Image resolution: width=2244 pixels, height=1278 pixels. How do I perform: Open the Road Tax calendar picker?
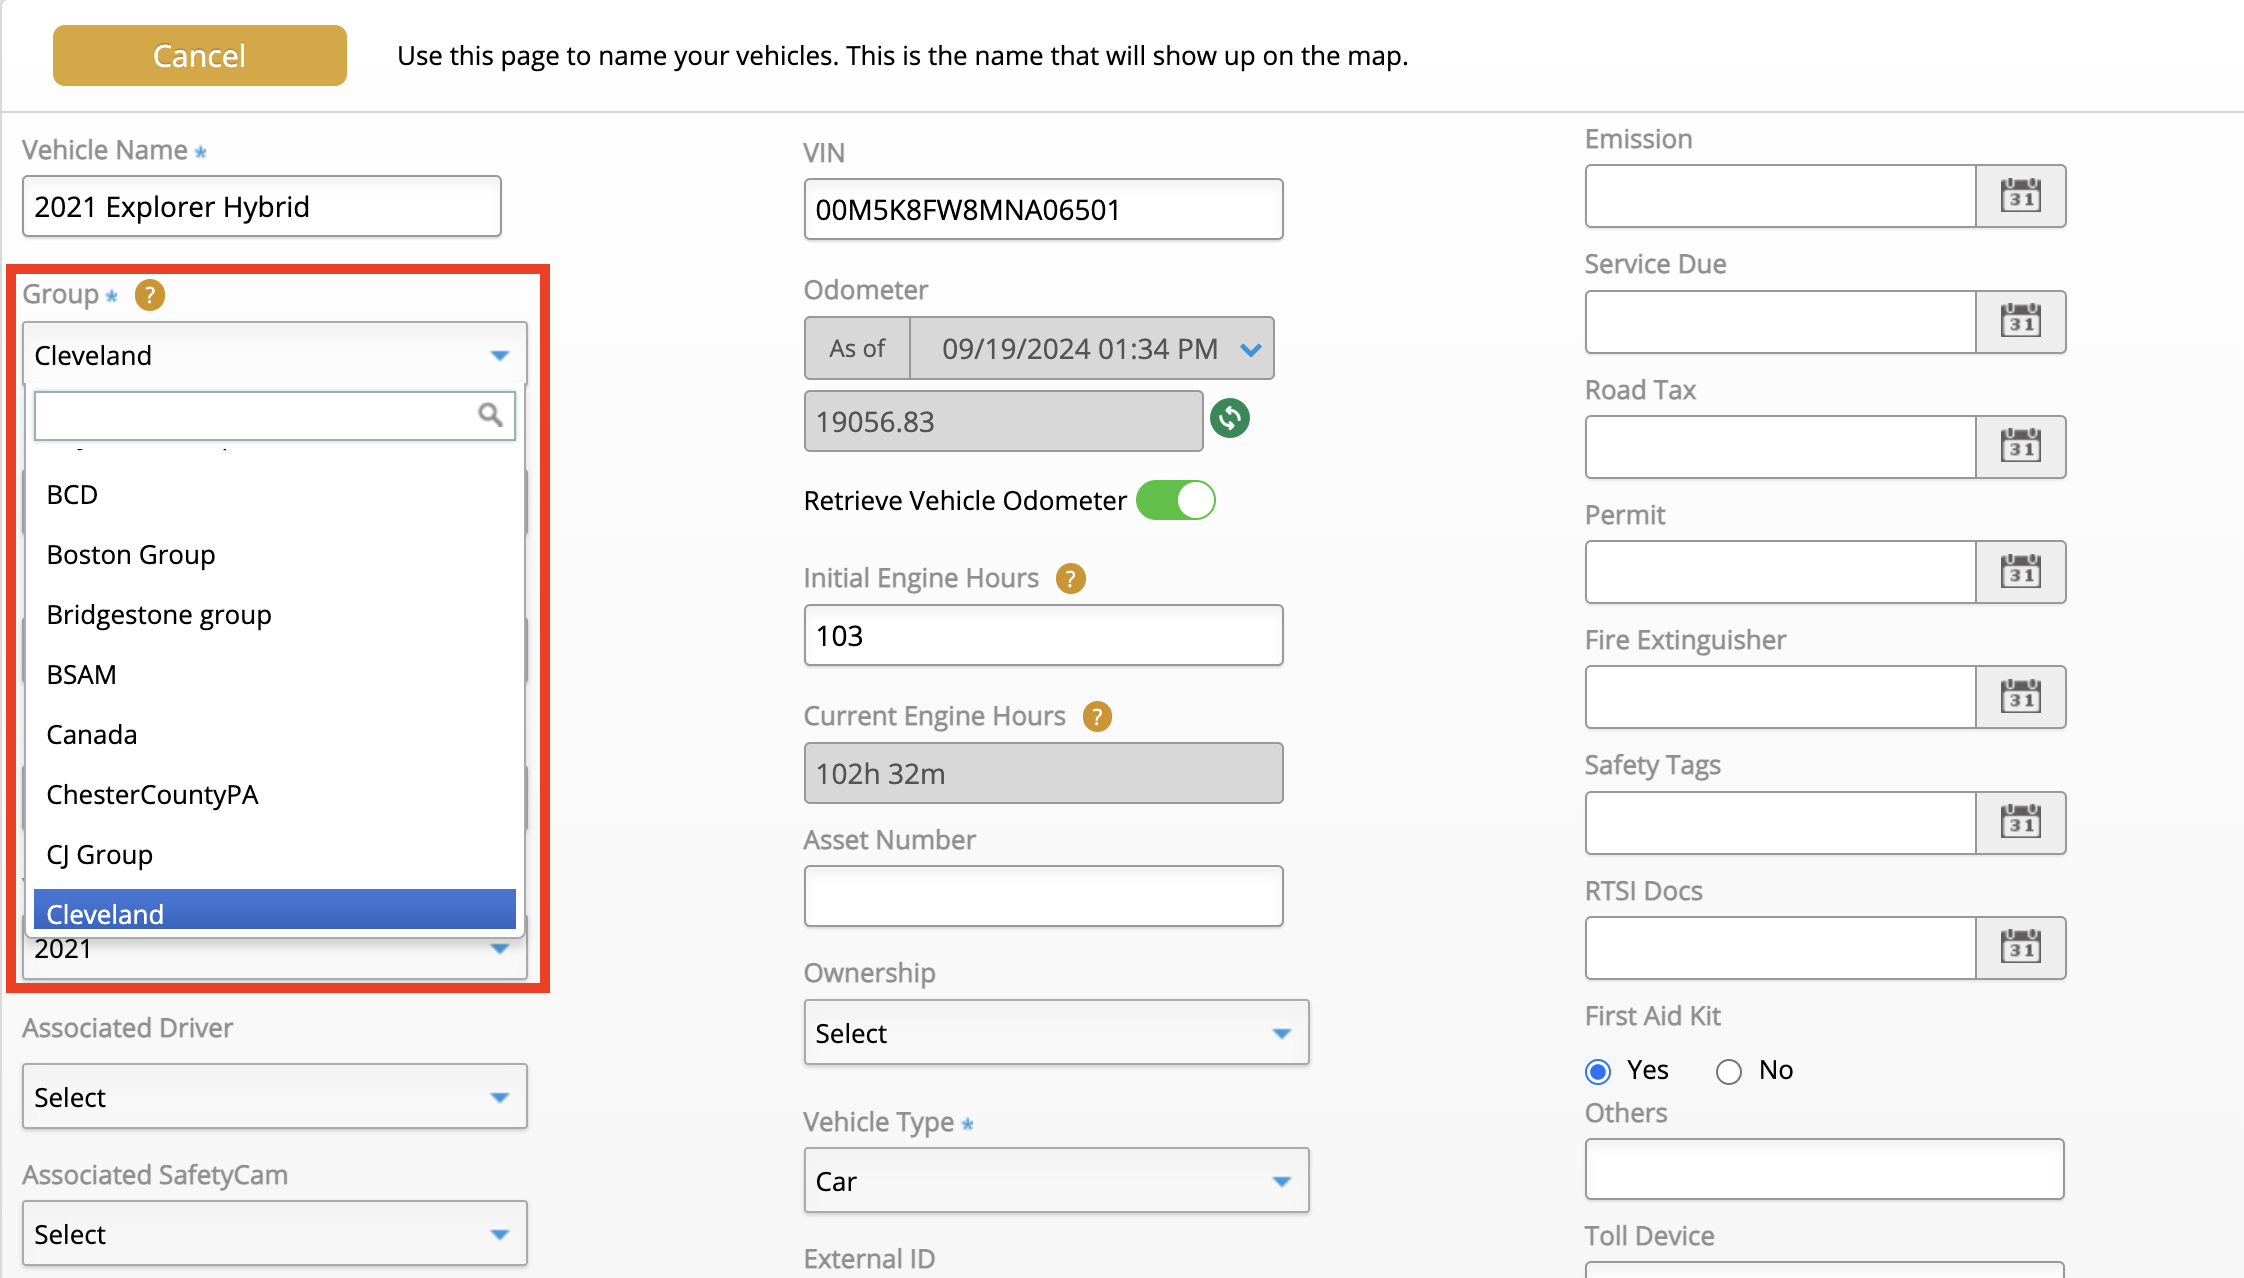(2020, 447)
